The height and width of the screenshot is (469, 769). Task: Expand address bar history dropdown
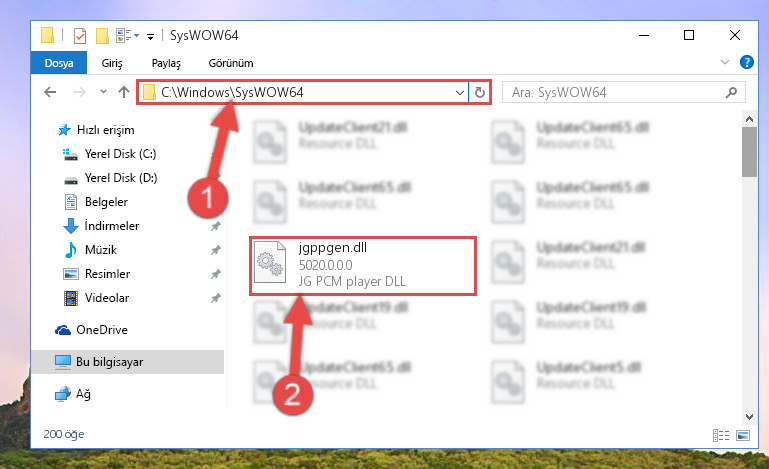(x=460, y=92)
